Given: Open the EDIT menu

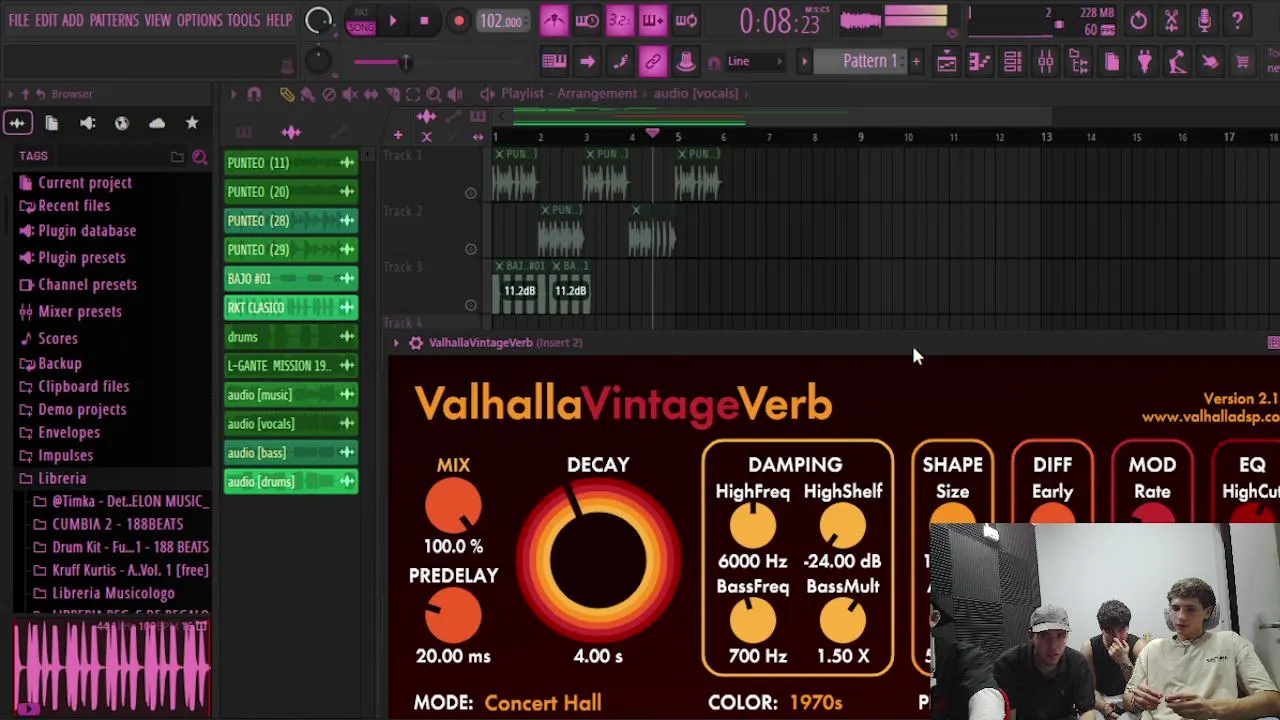Looking at the screenshot, I should [46, 20].
